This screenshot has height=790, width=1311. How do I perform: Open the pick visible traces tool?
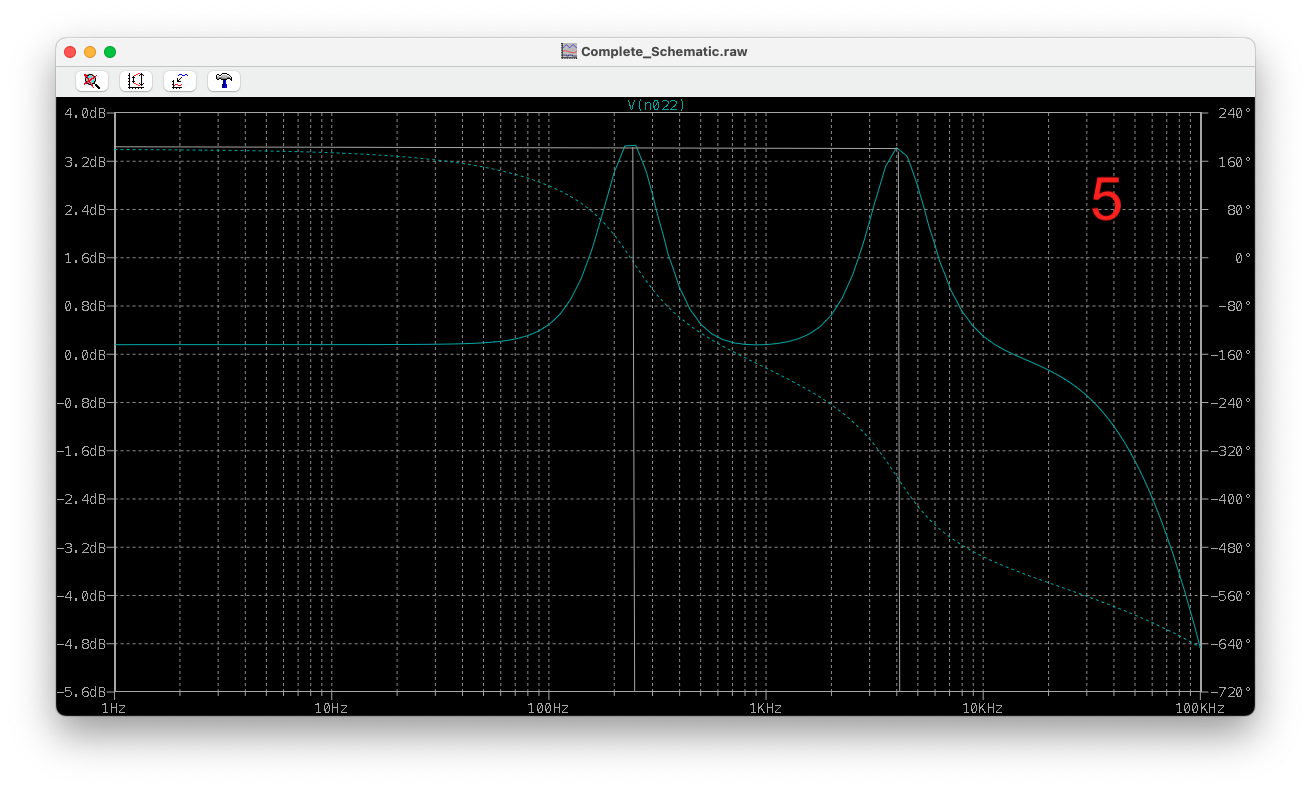point(179,81)
